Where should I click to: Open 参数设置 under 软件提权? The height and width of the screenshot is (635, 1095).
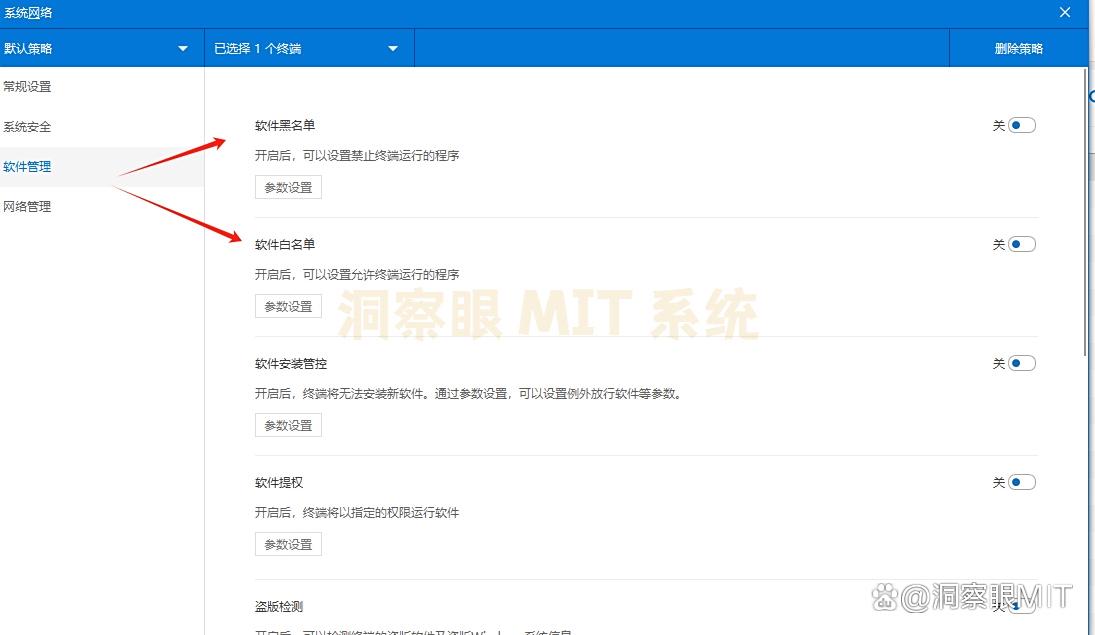pyautogui.click(x=288, y=544)
